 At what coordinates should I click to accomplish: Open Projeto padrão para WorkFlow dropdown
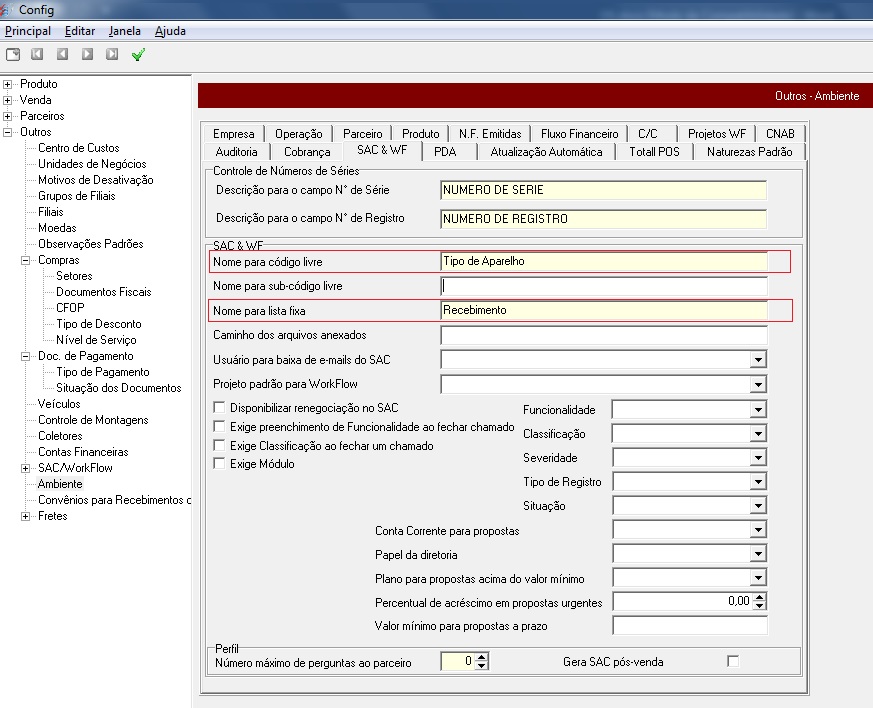pyautogui.click(x=759, y=384)
